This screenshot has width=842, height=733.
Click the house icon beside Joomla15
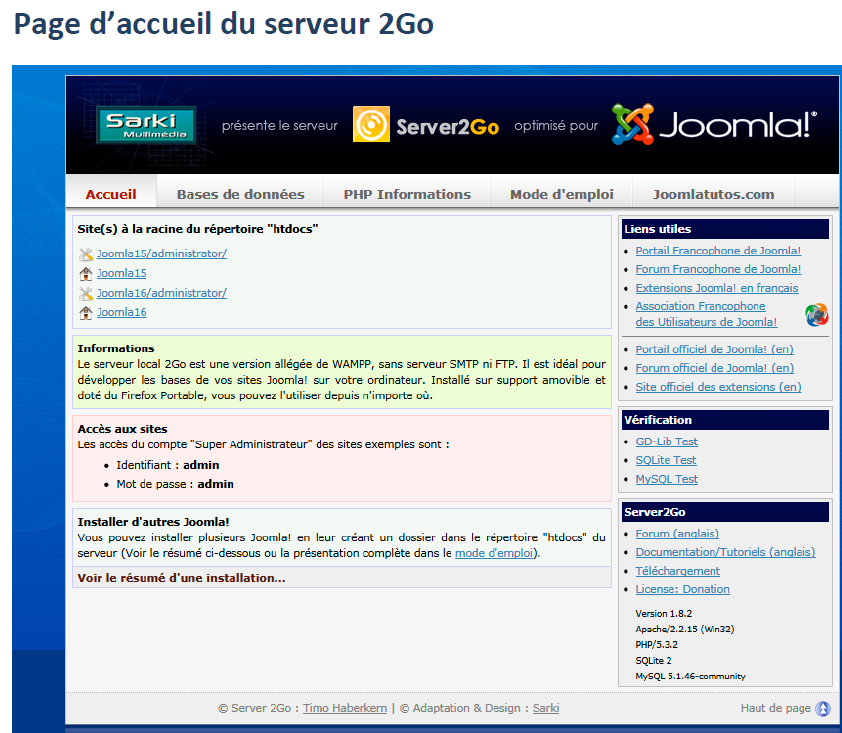pyautogui.click(x=86, y=273)
